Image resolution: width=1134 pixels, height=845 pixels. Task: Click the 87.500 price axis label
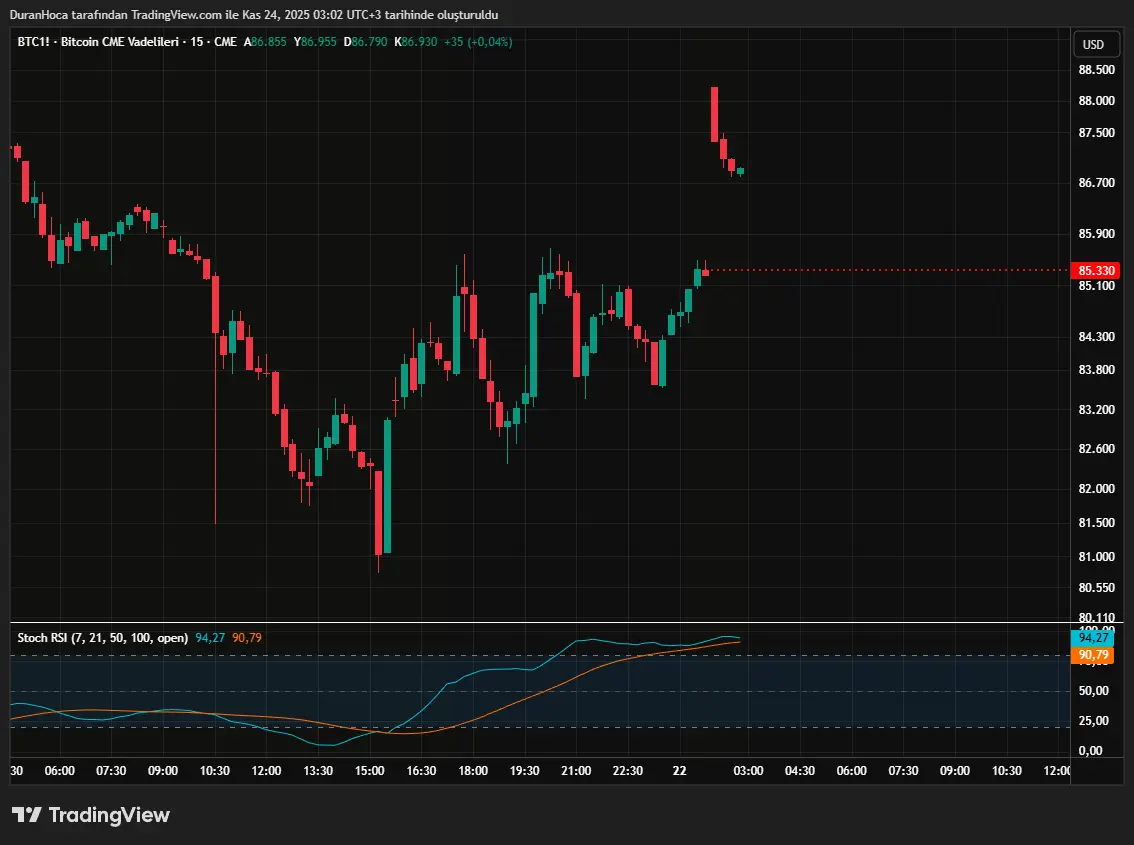[x=1096, y=132]
